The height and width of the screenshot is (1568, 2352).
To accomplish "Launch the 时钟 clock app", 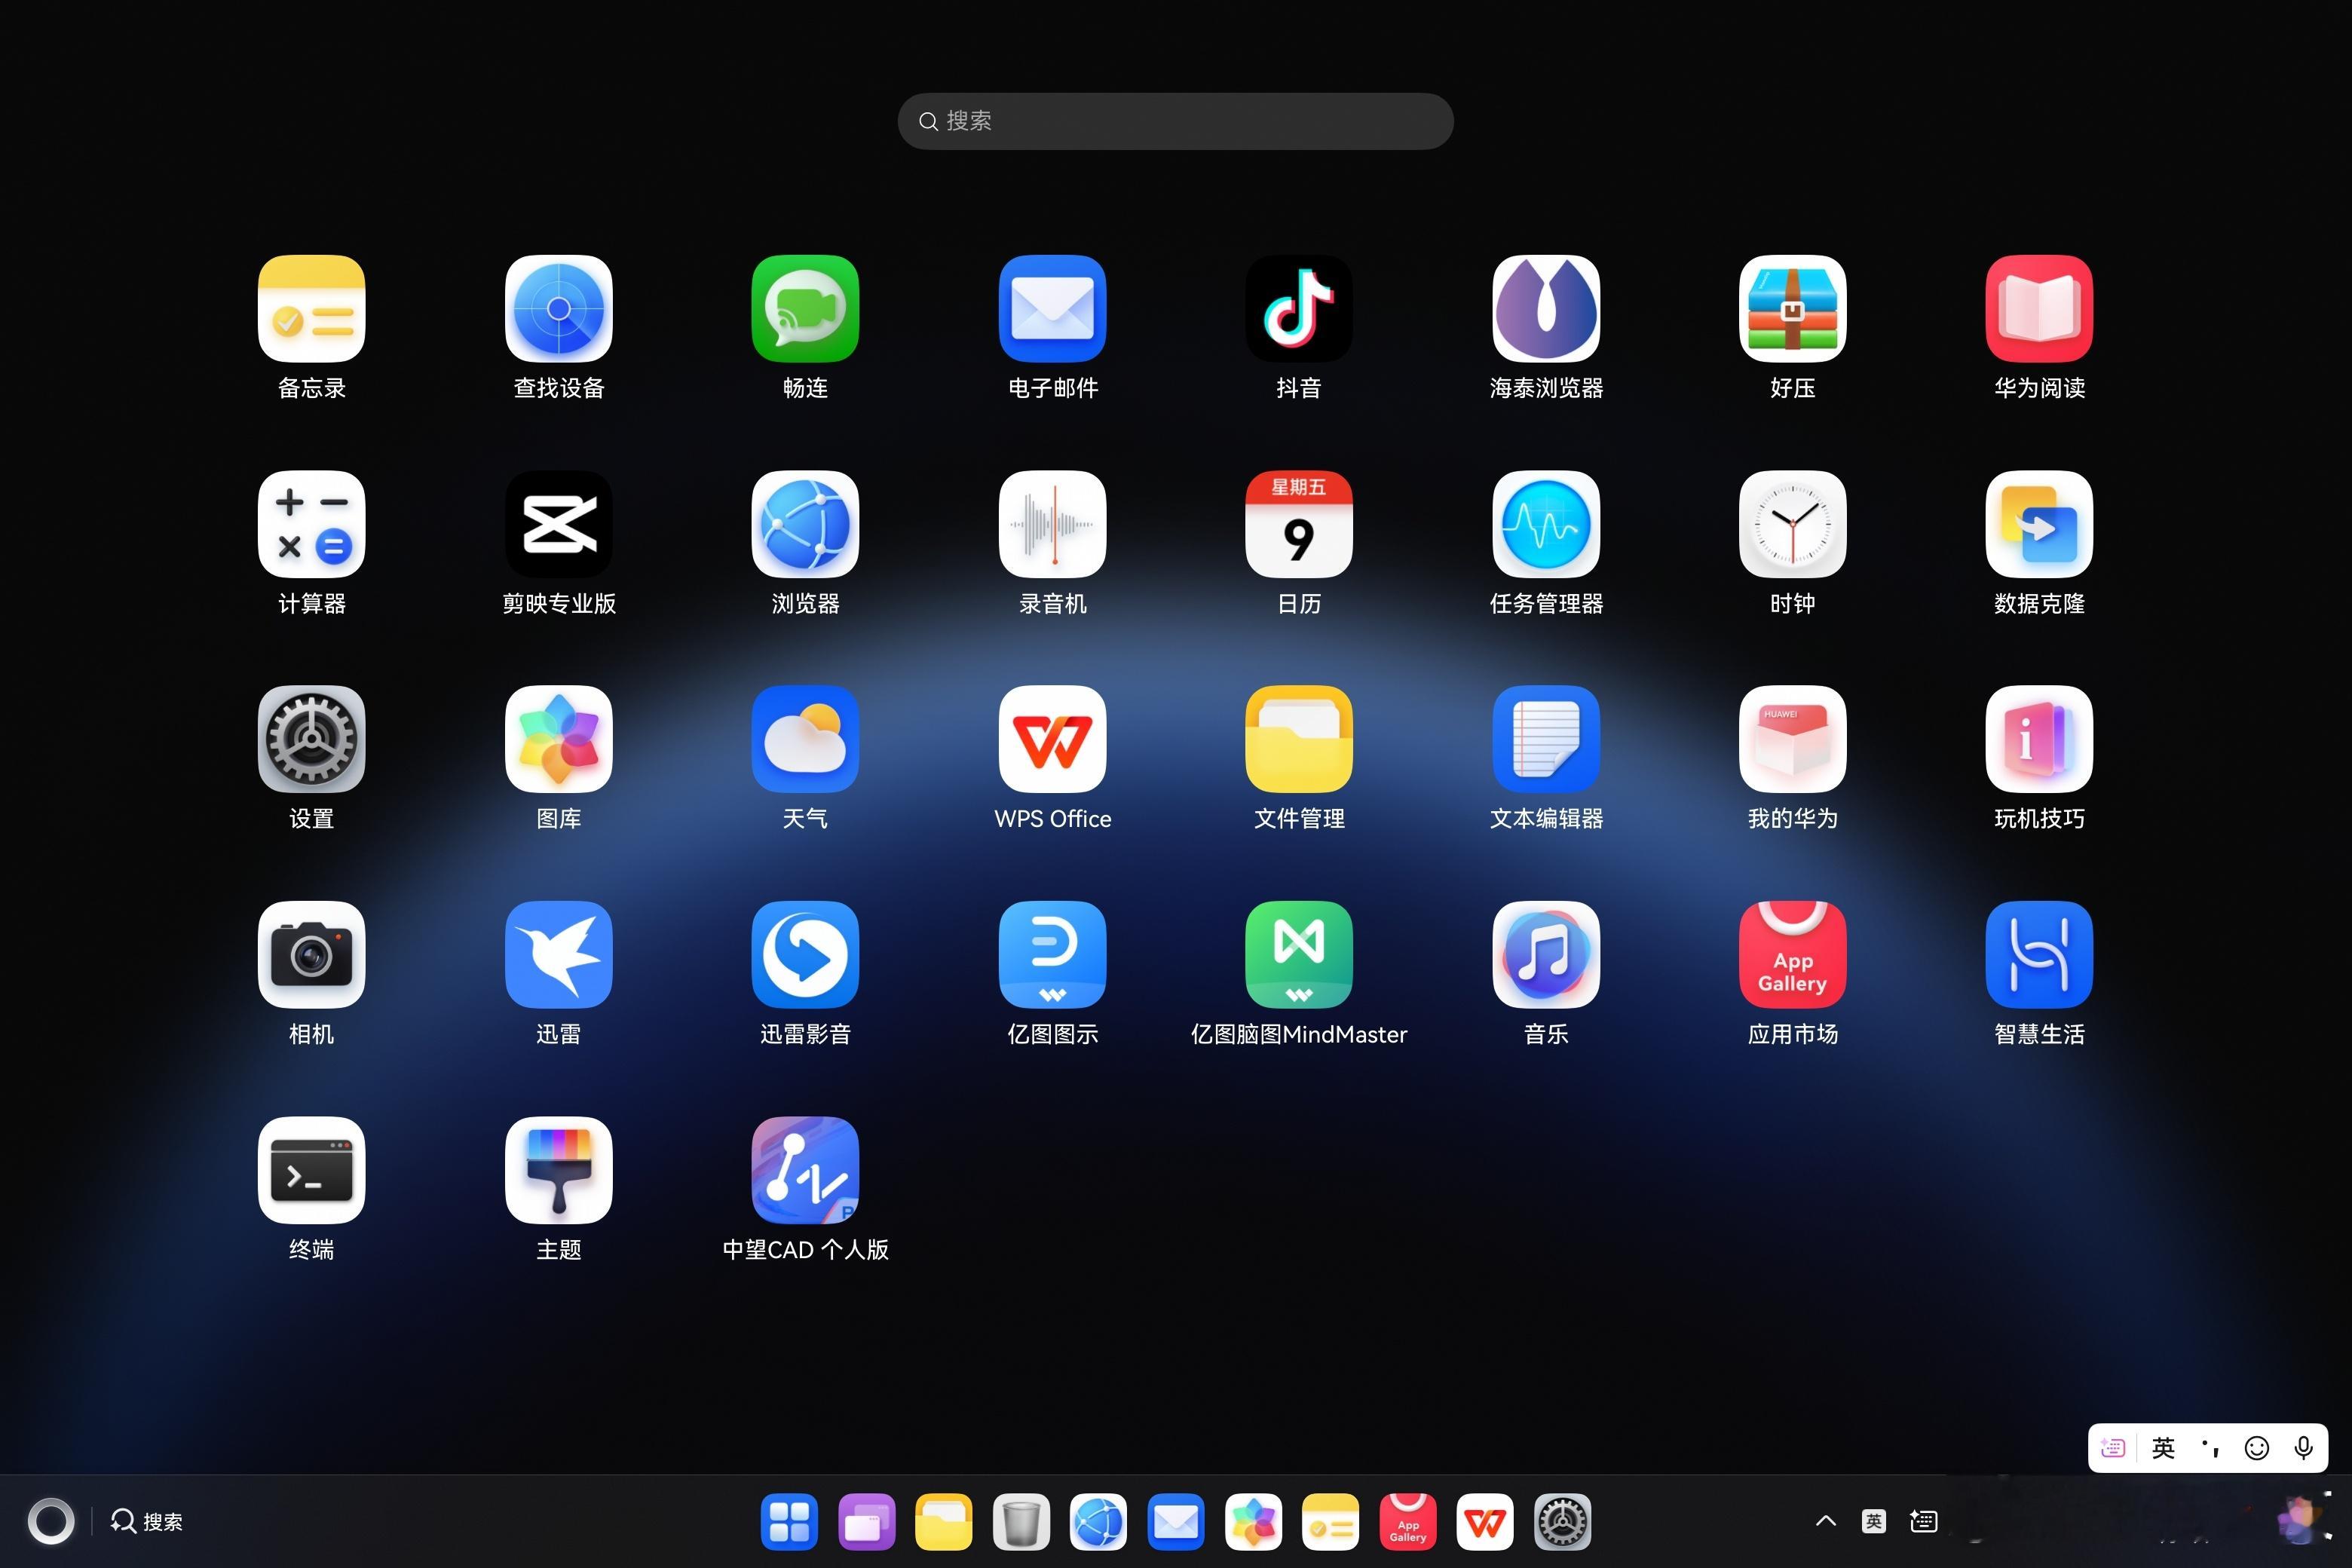I will click(x=1793, y=524).
